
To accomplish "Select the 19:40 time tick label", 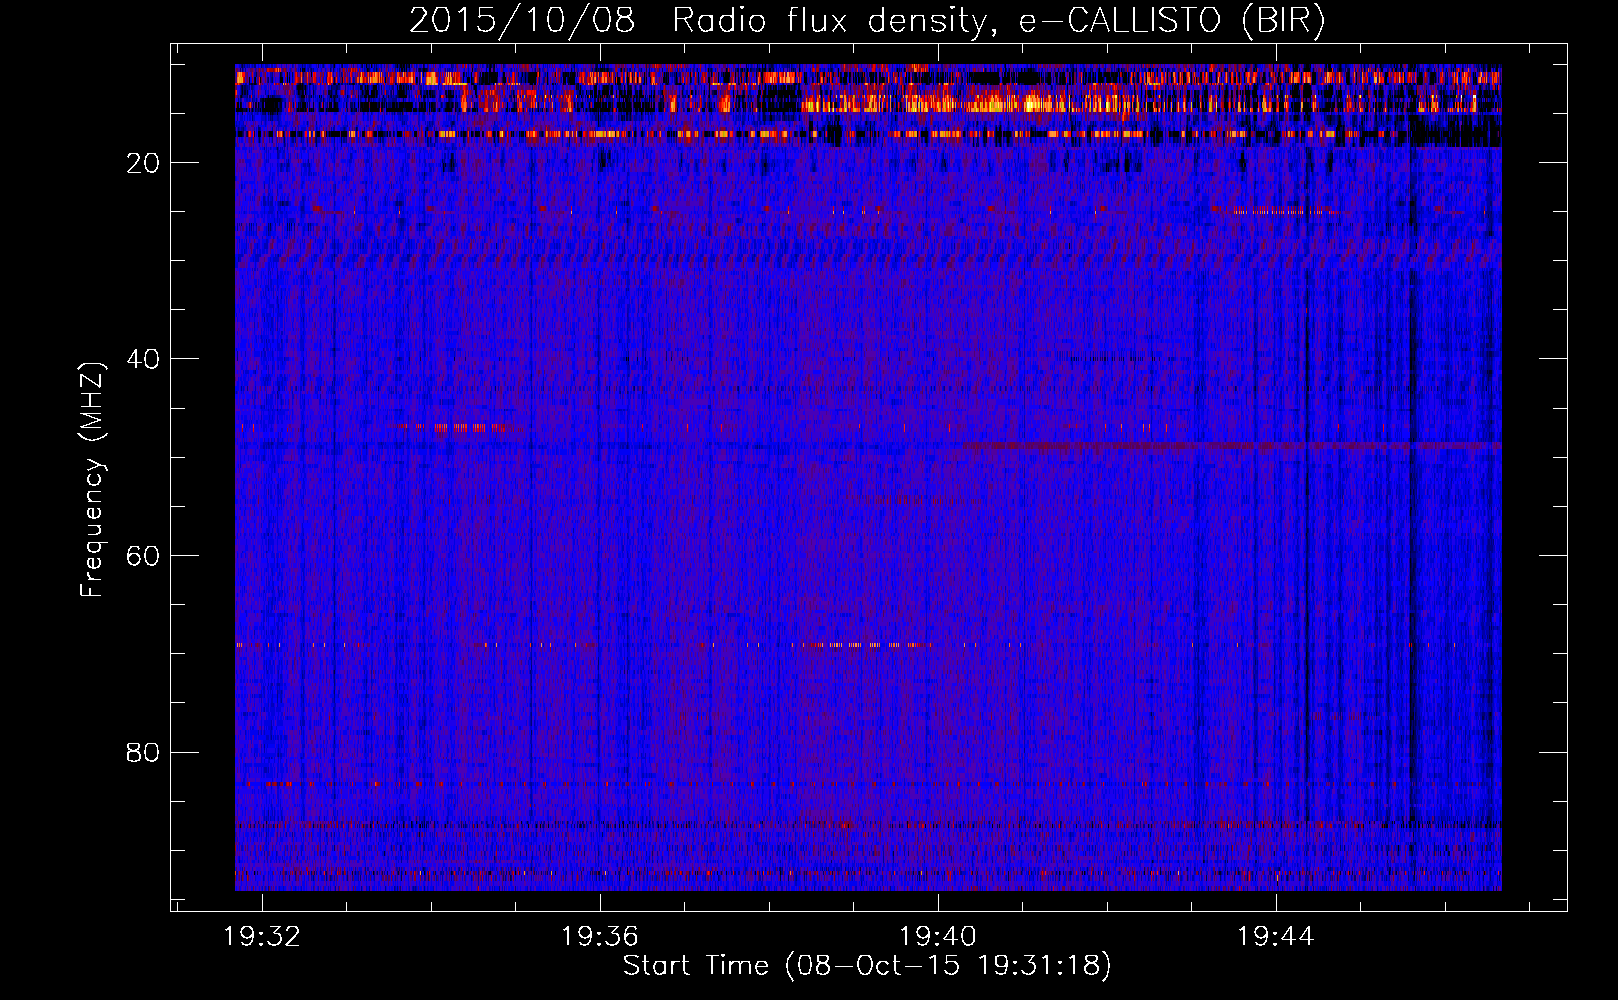I will [938, 937].
